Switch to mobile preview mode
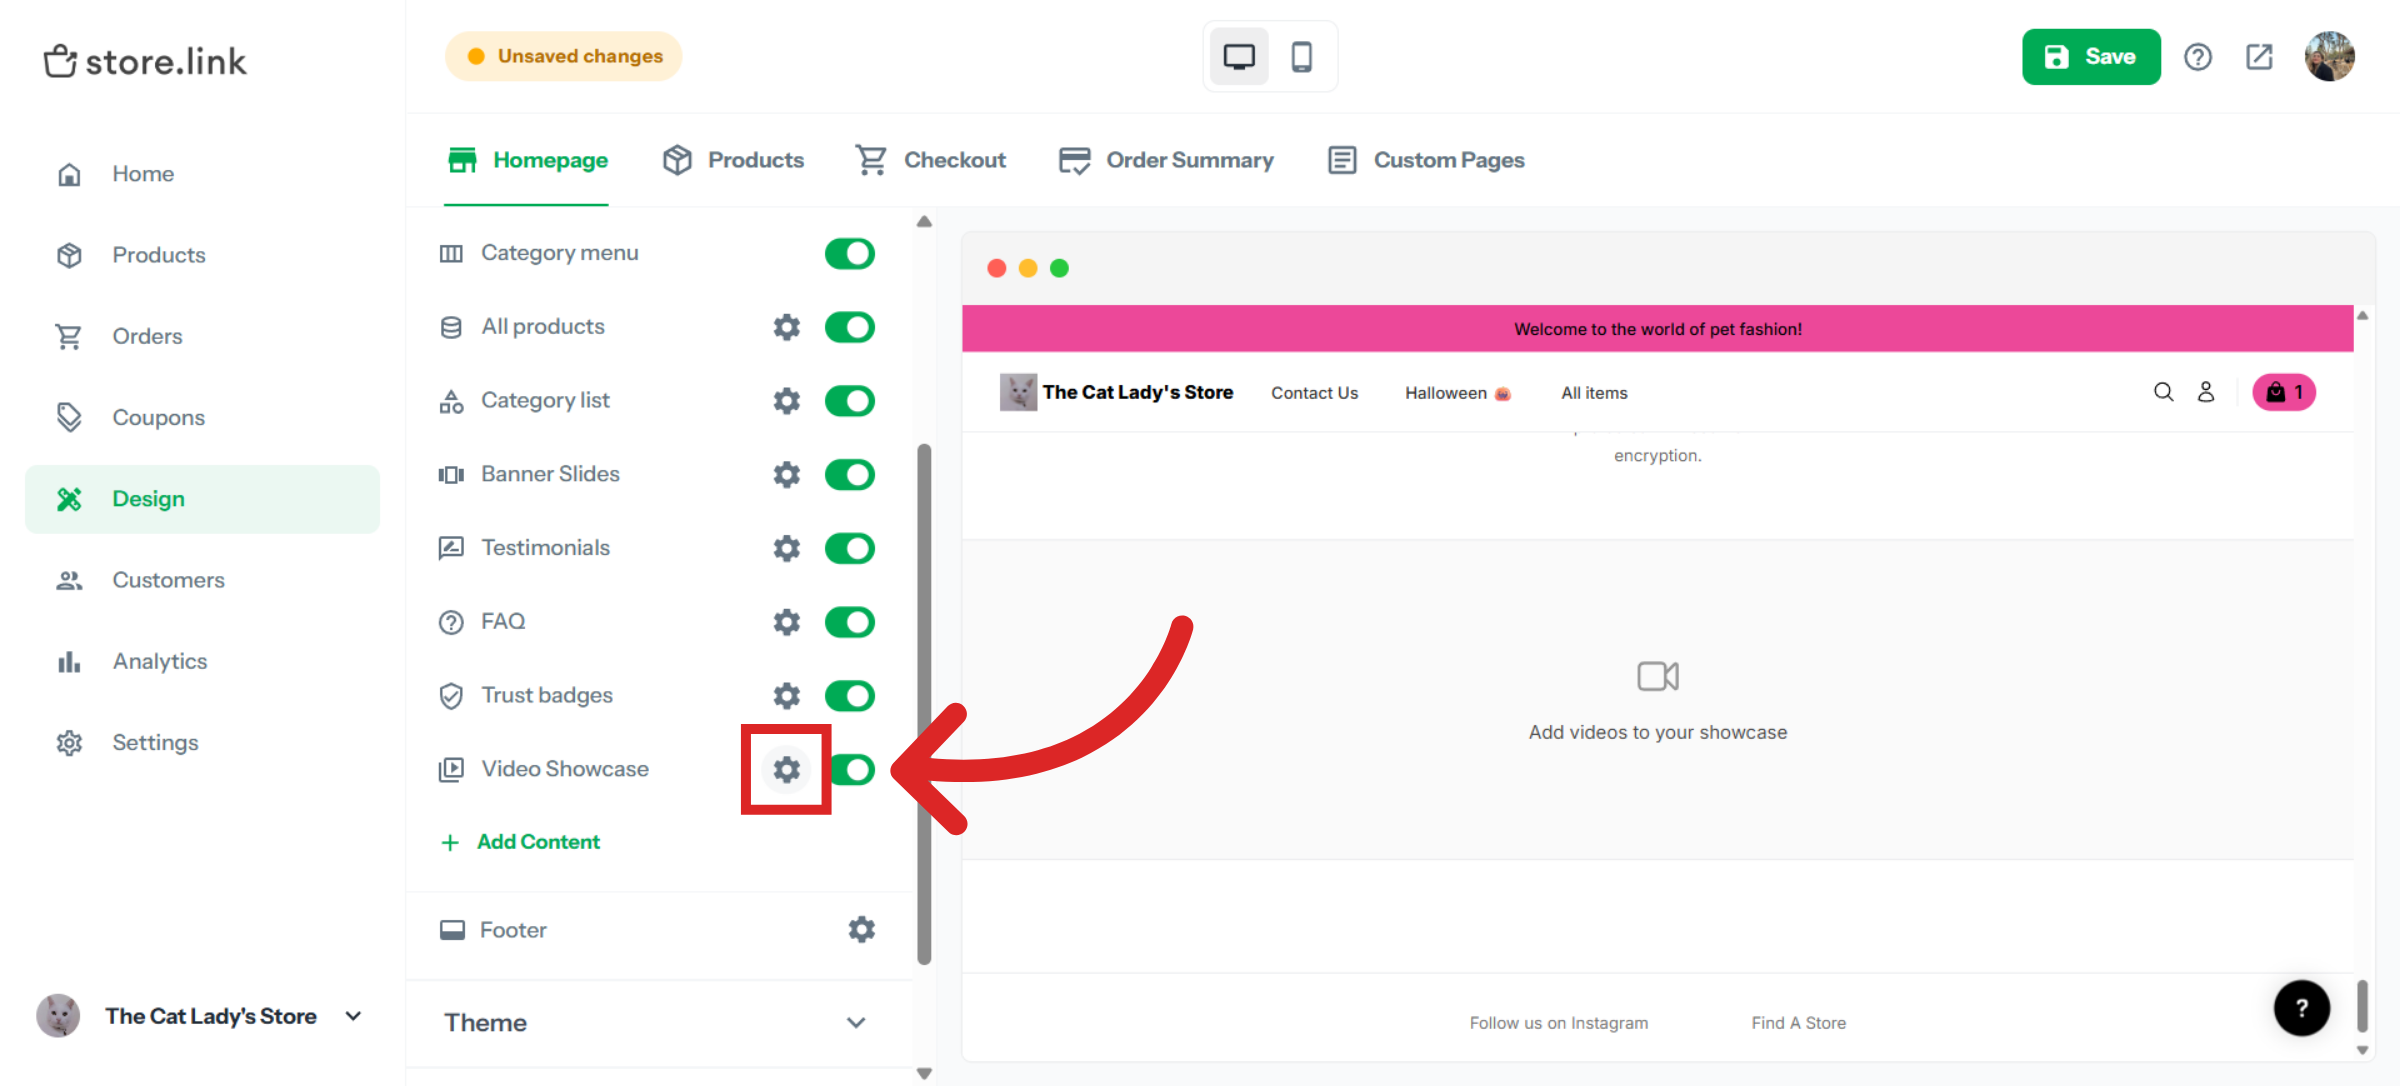The width and height of the screenshot is (2400, 1086). [x=1301, y=57]
